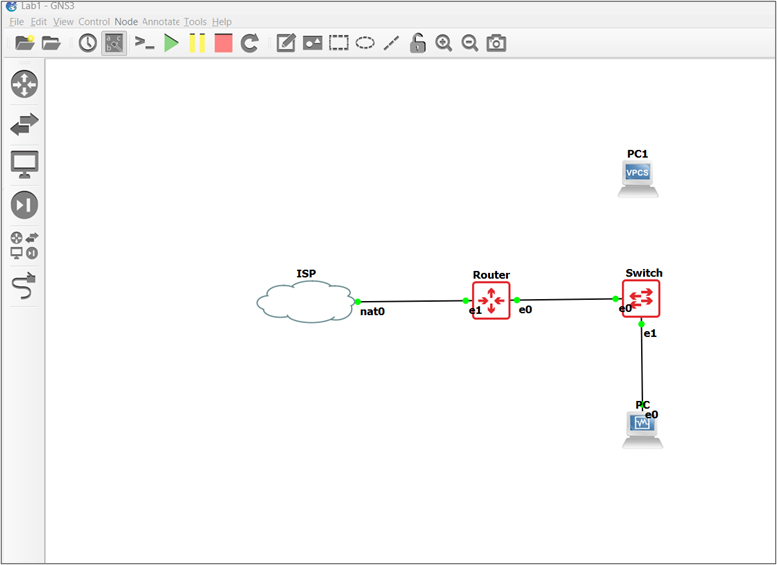
Task: Select the PC node below the Switch
Action: tap(643, 431)
